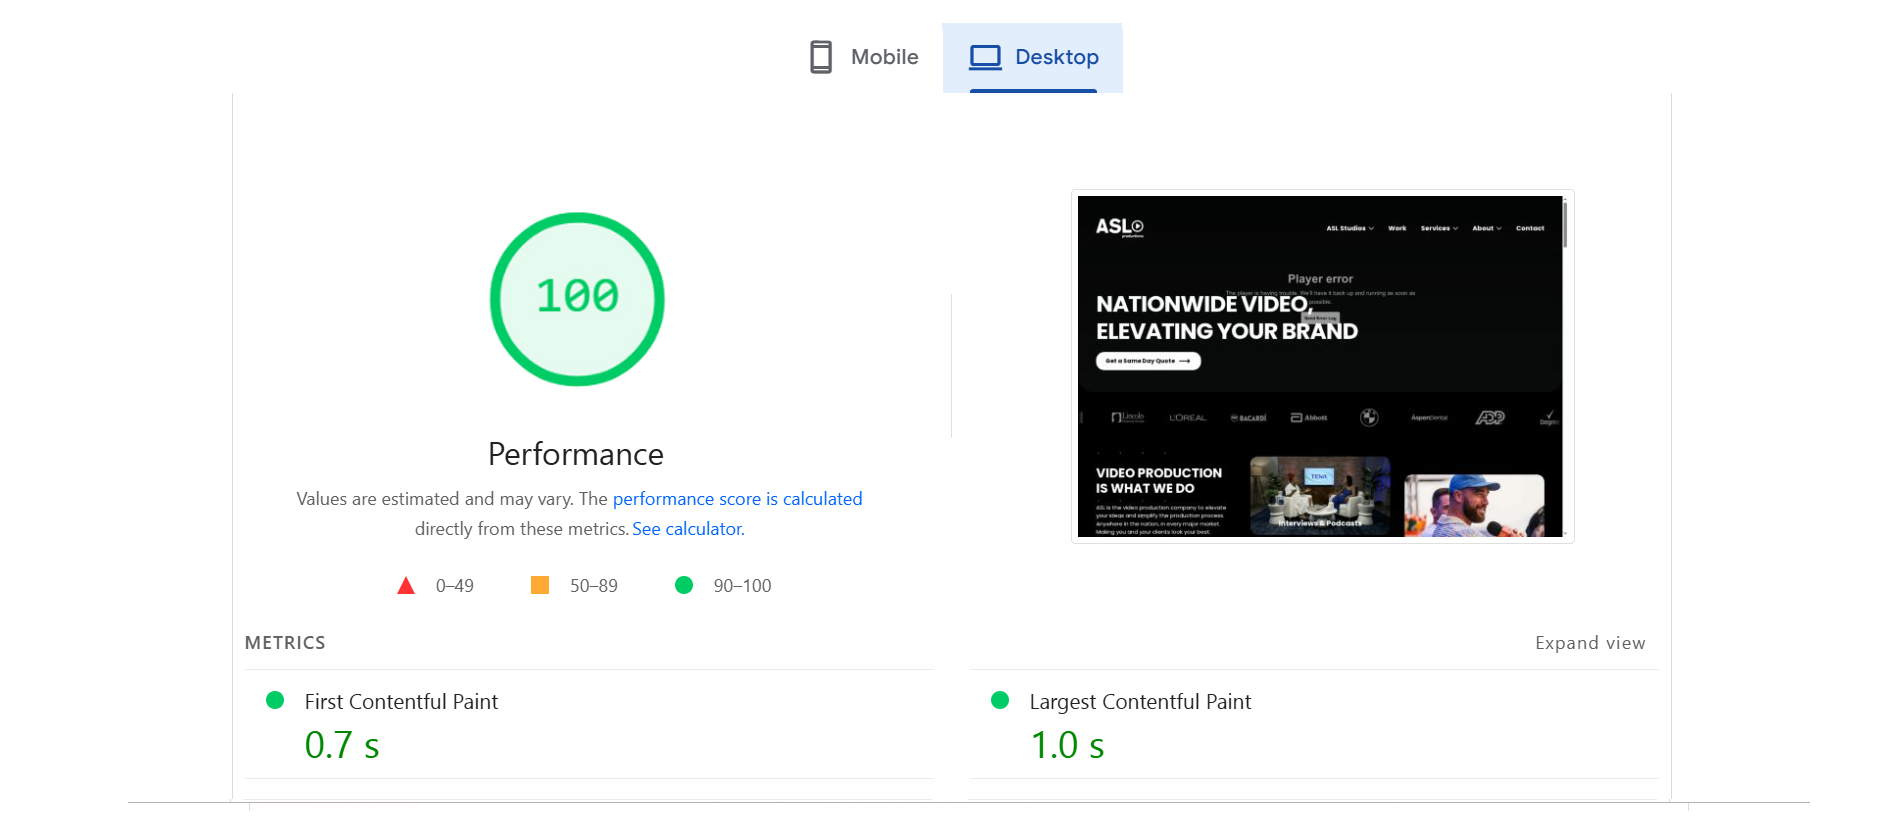This screenshot has height=830, width=1899.
Task: Select the Desktop tab
Action: [1033, 57]
